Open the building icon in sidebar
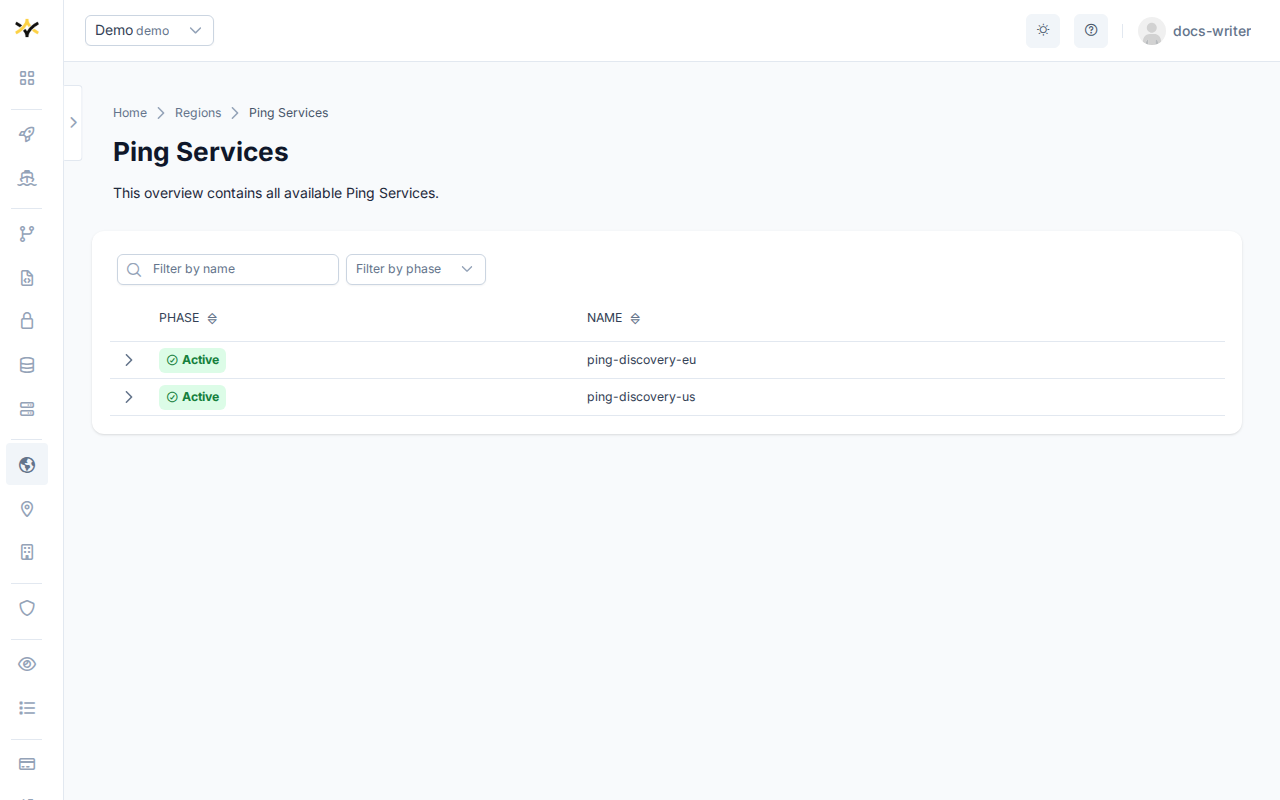 pyautogui.click(x=27, y=552)
